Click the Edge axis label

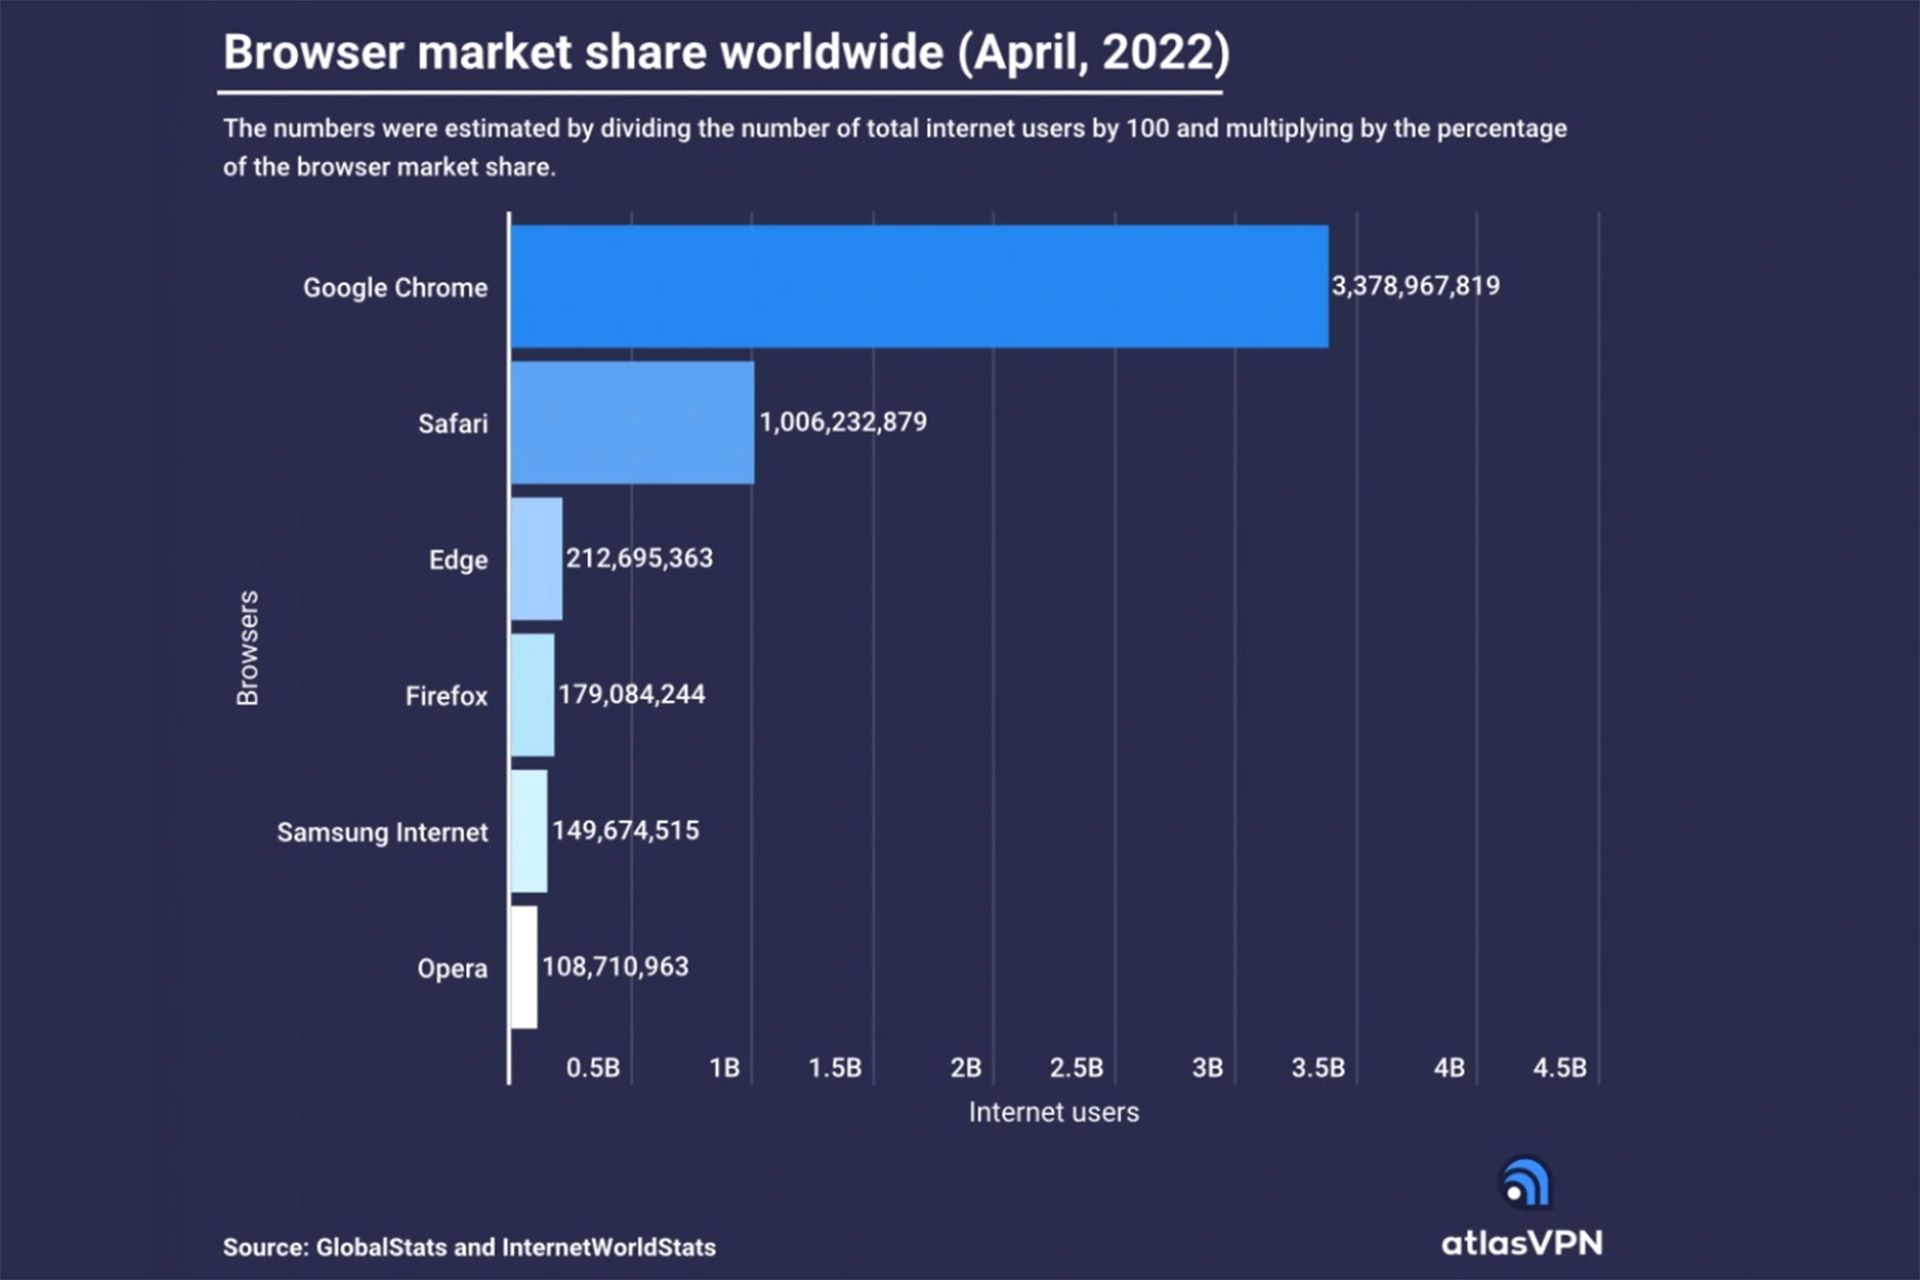click(x=459, y=560)
